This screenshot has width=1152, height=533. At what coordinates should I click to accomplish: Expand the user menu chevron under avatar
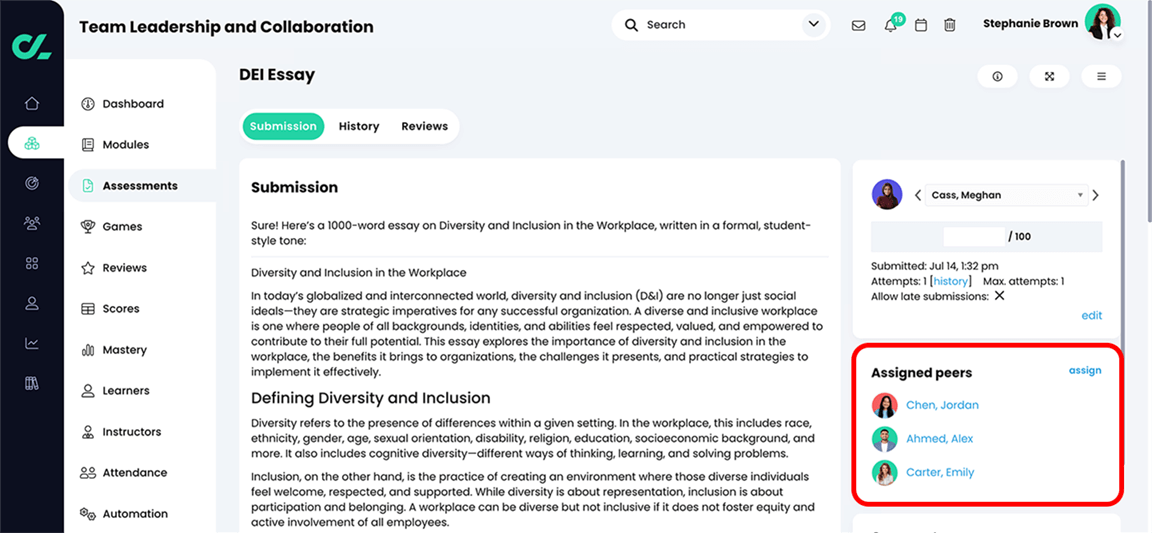click(1117, 35)
